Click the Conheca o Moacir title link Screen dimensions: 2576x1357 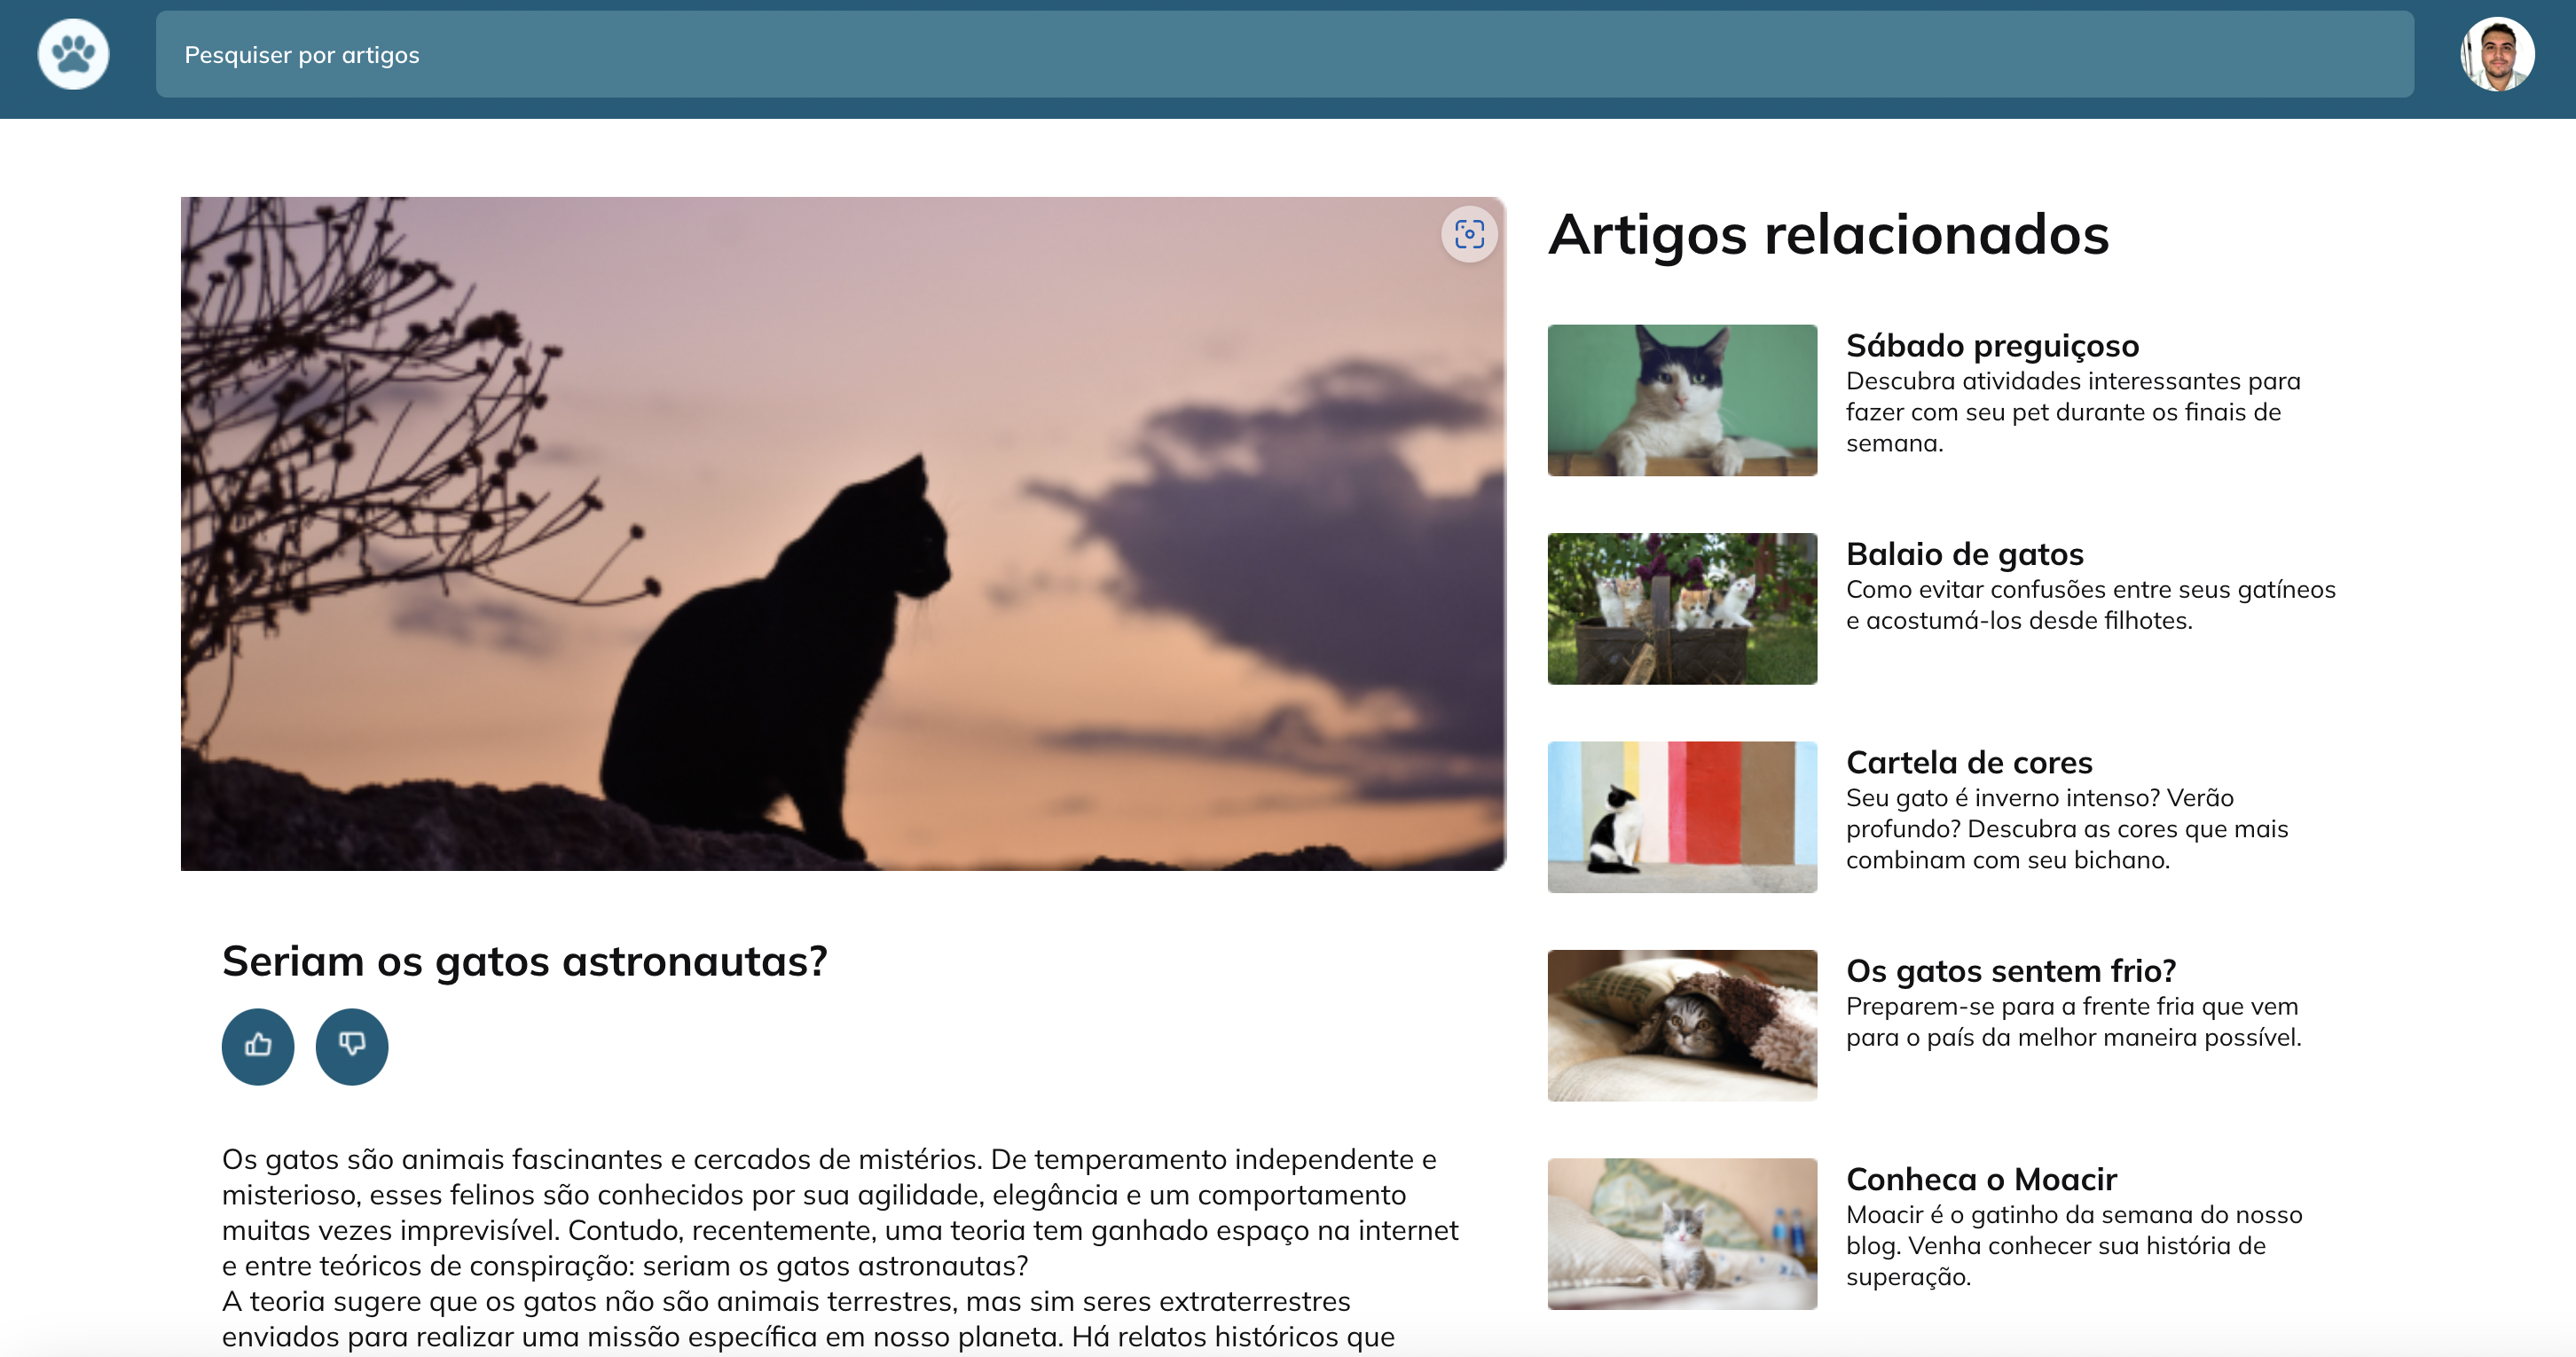(x=1981, y=1179)
